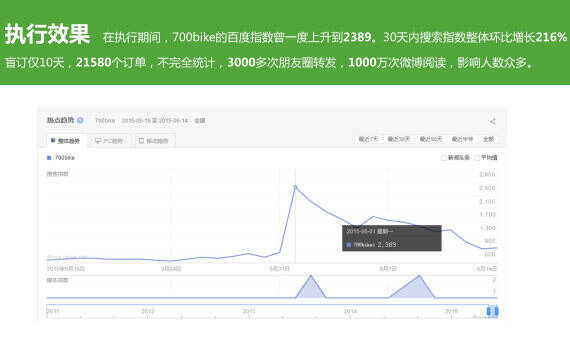Image resolution: width=570 pixels, height=360 pixels.
Task: Select the last 90 days range
Action: (431, 139)
